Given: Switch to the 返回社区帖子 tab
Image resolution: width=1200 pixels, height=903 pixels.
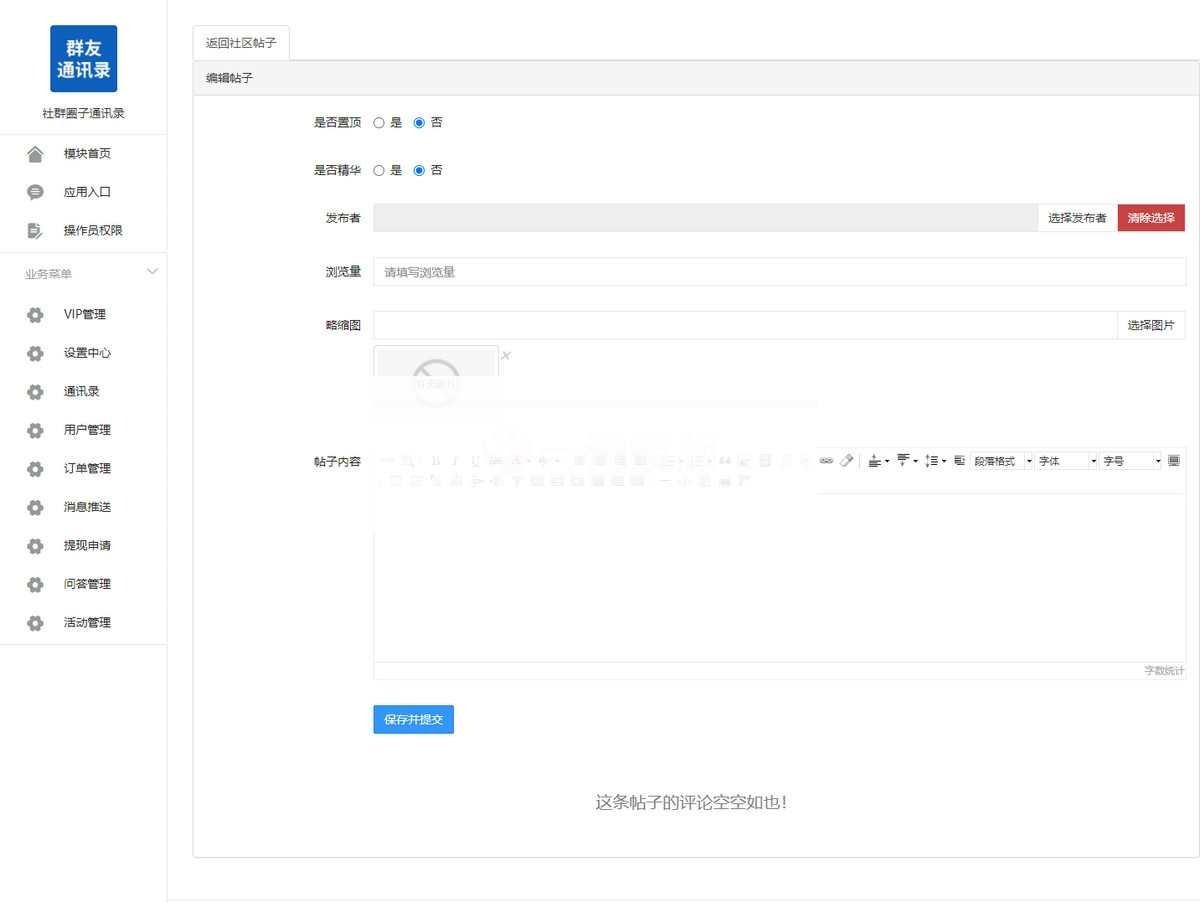Looking at the screenshot, I should 240,42.
